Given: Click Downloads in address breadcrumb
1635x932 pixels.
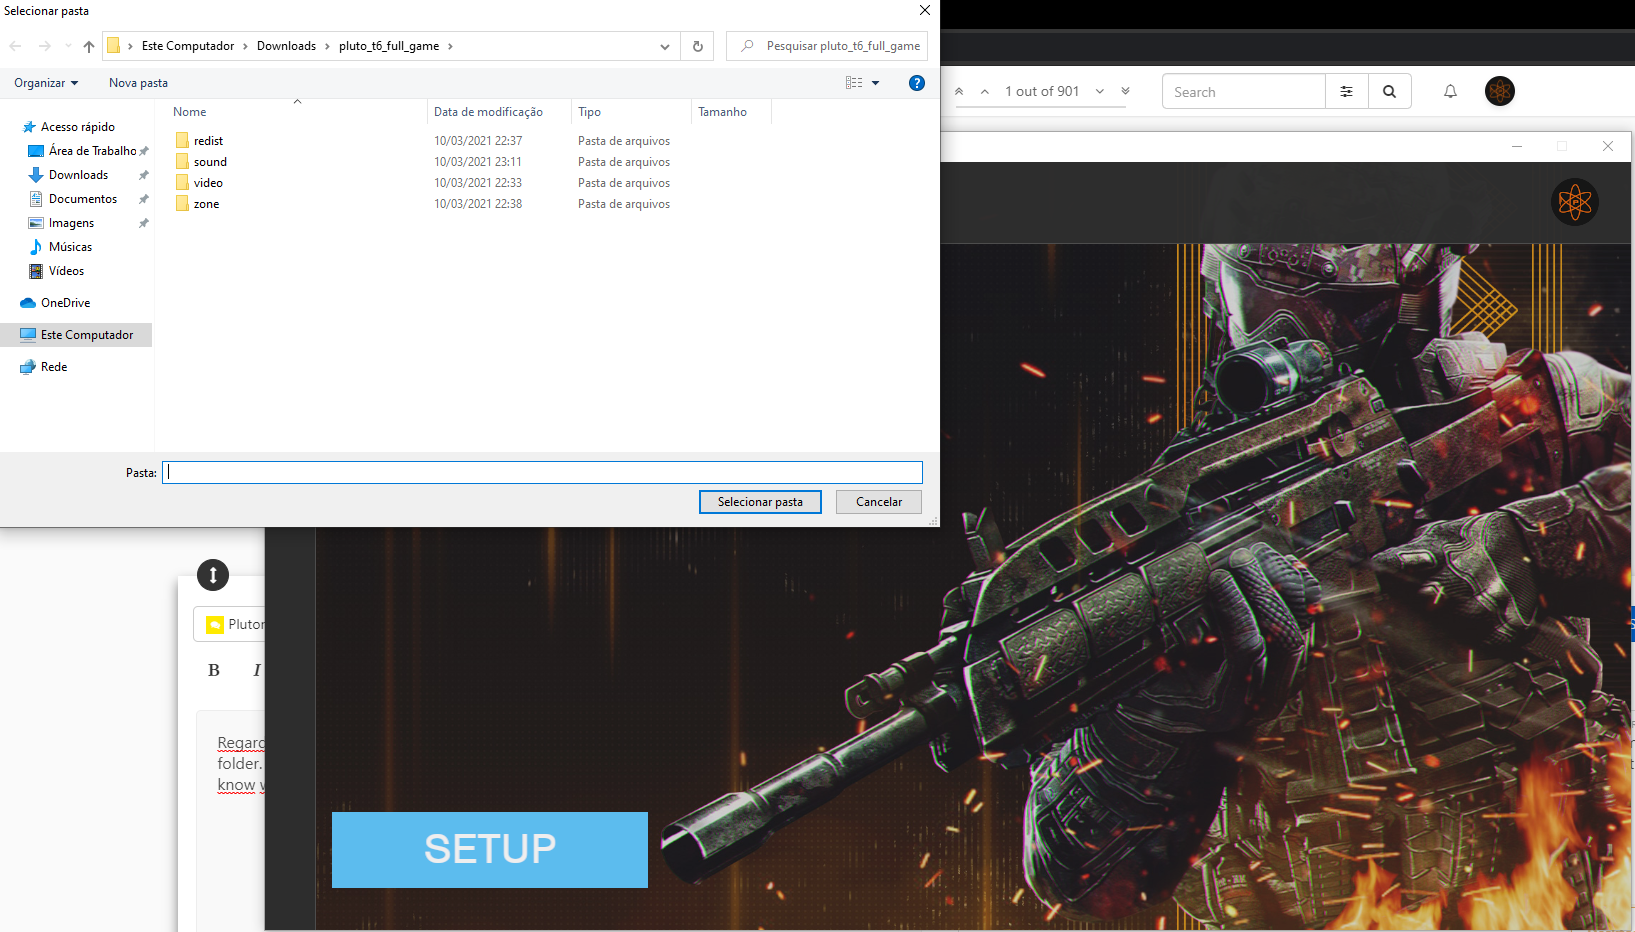Looking at the screenshot, I should tap(286, 46).
